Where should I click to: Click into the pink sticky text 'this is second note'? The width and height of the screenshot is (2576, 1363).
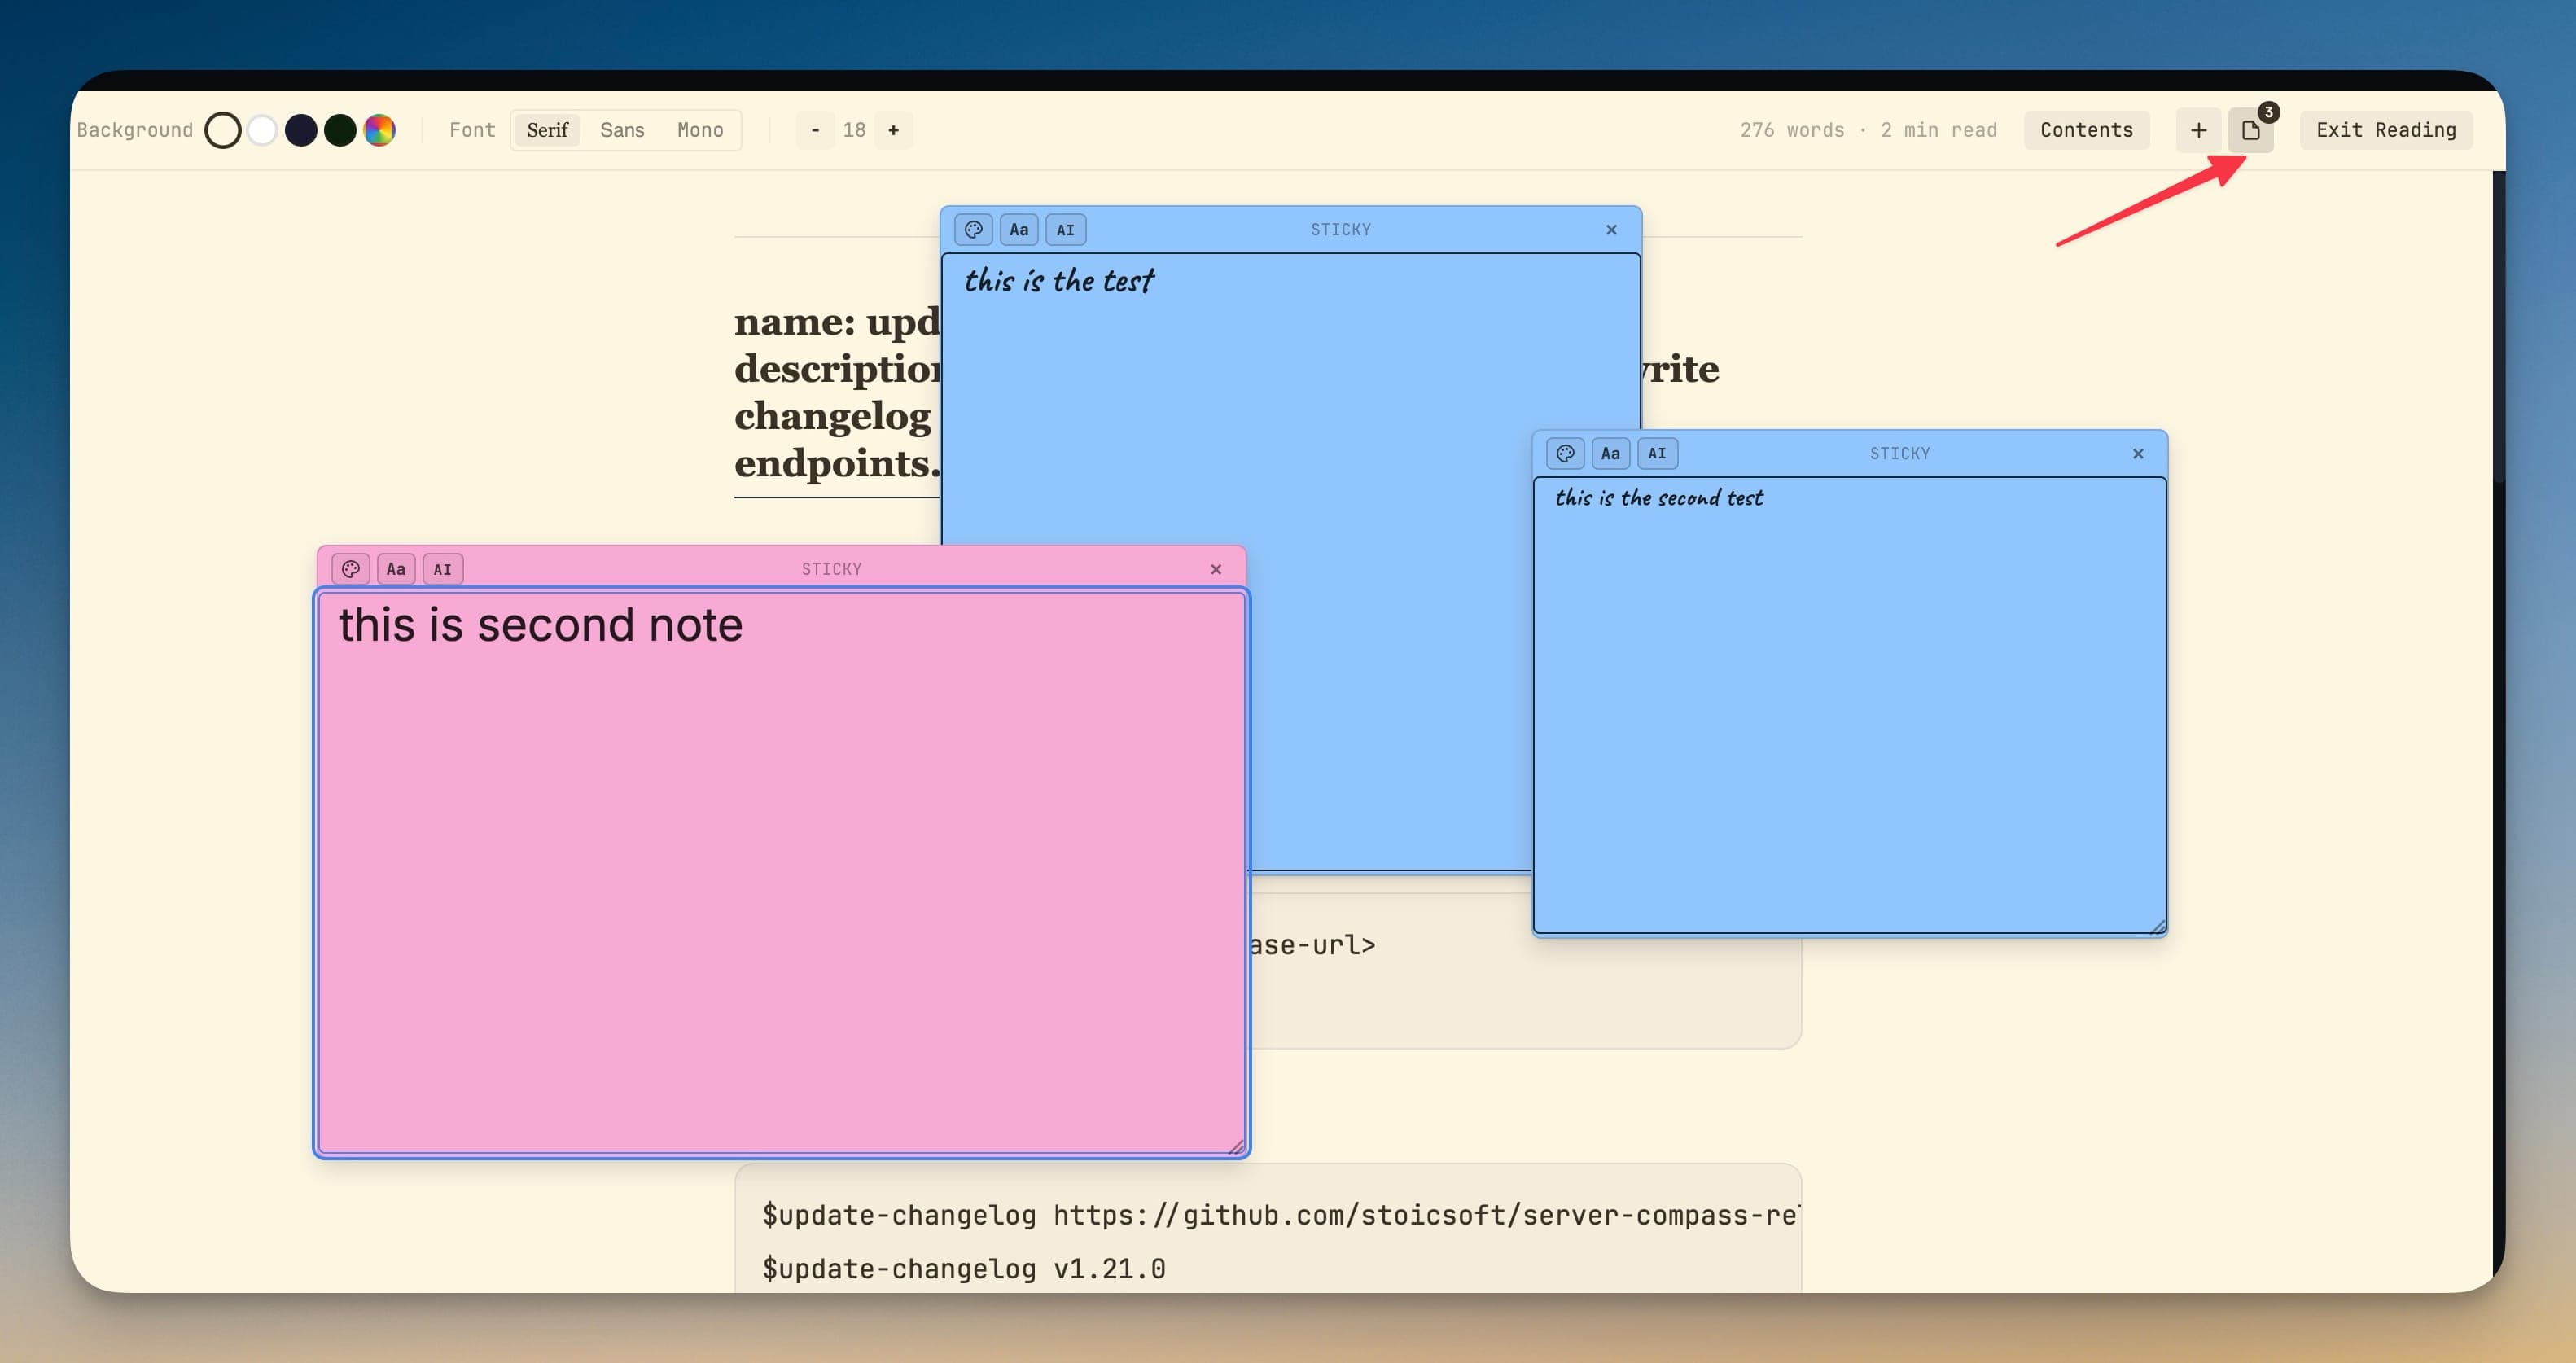pos(540,625)
